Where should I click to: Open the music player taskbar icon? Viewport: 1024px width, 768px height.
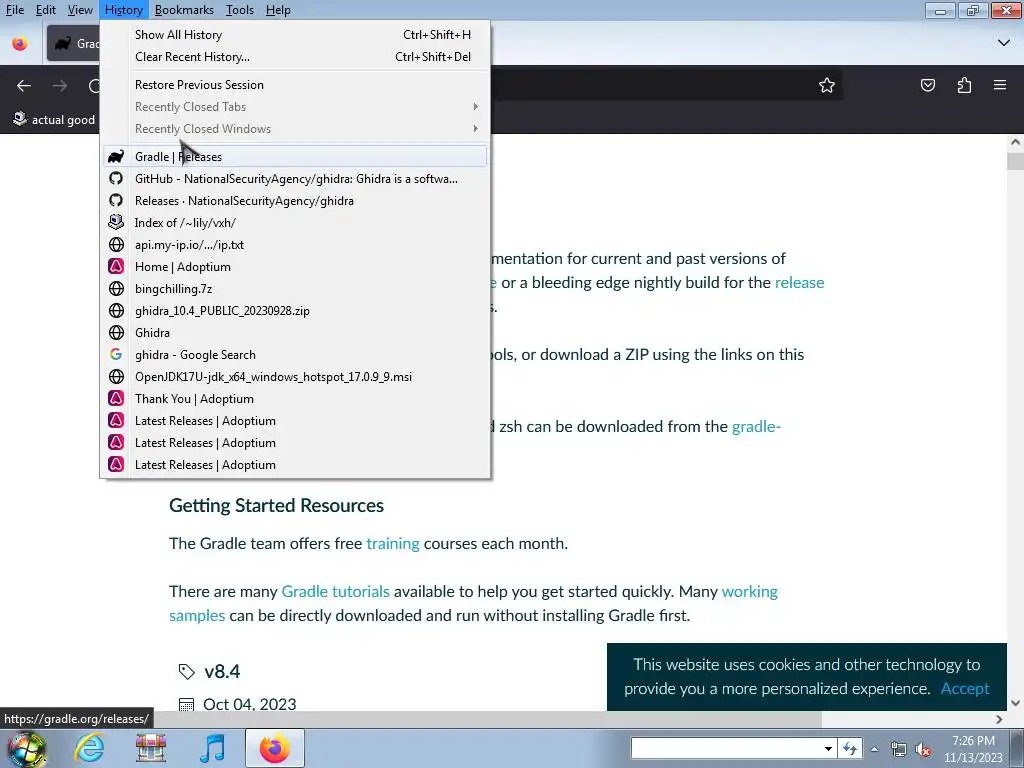212,748
